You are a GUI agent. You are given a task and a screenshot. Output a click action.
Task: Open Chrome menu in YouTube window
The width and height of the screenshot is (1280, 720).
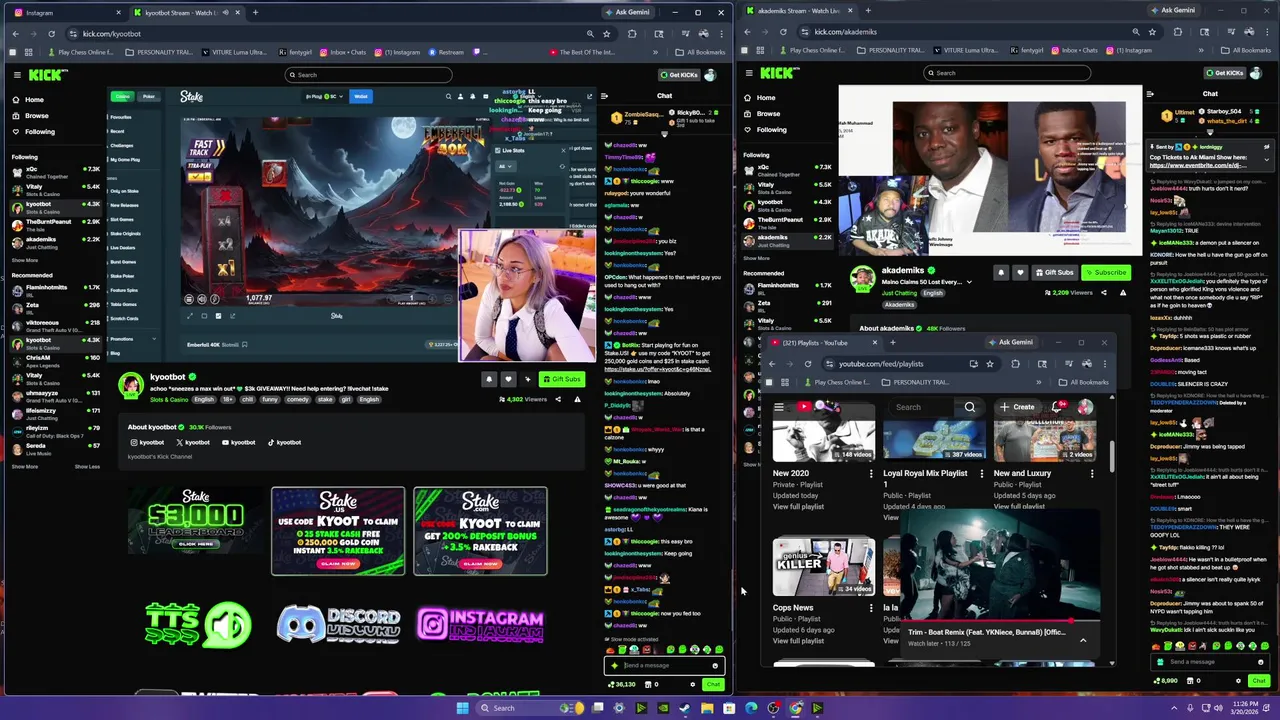[1104, 364]
